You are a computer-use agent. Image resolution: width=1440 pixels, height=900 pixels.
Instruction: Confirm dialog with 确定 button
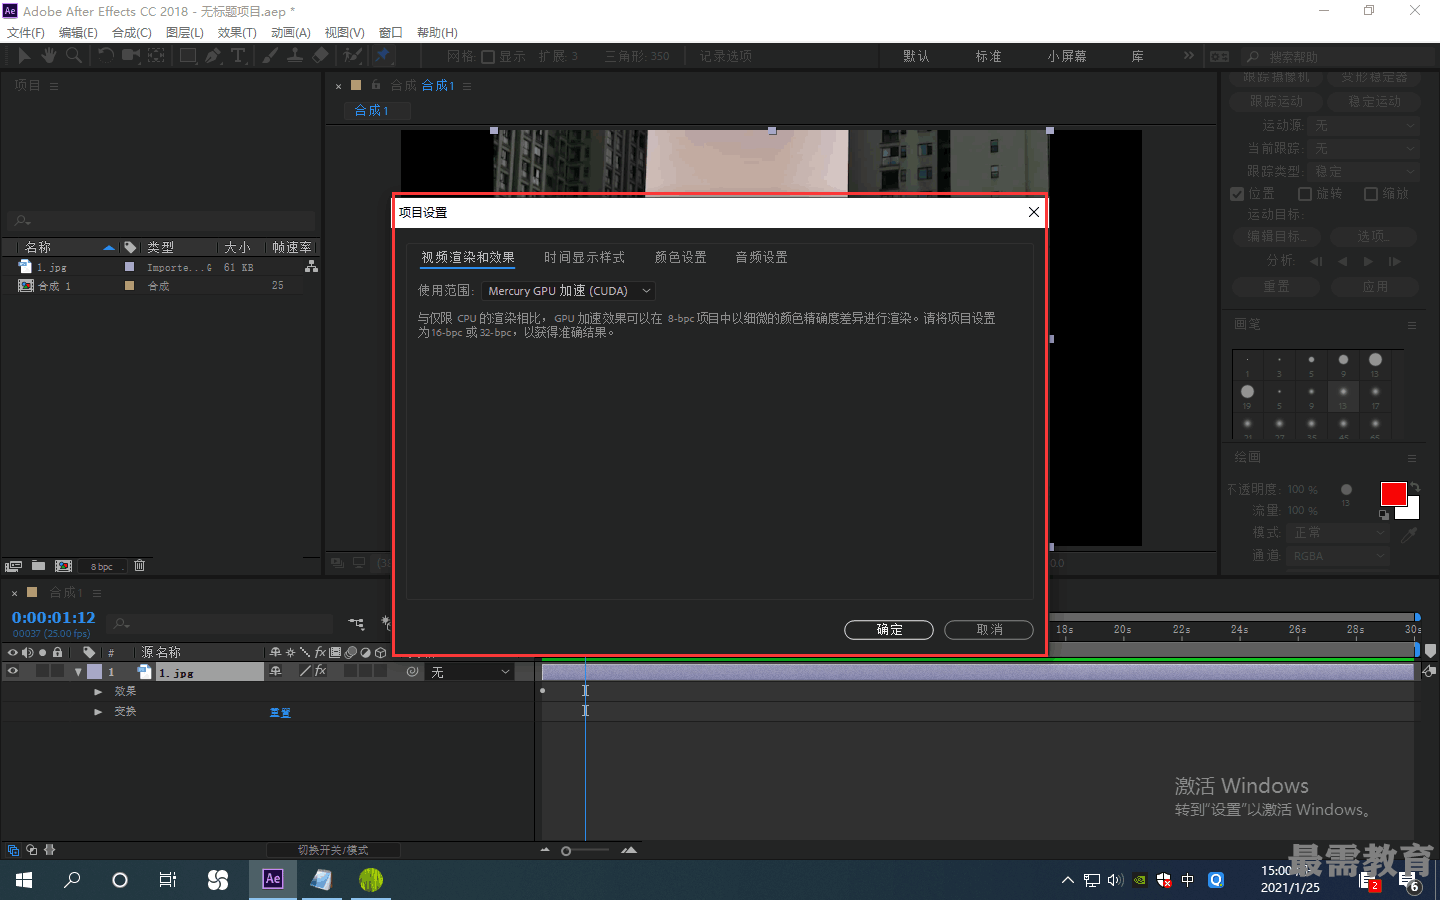click(889, 630)
